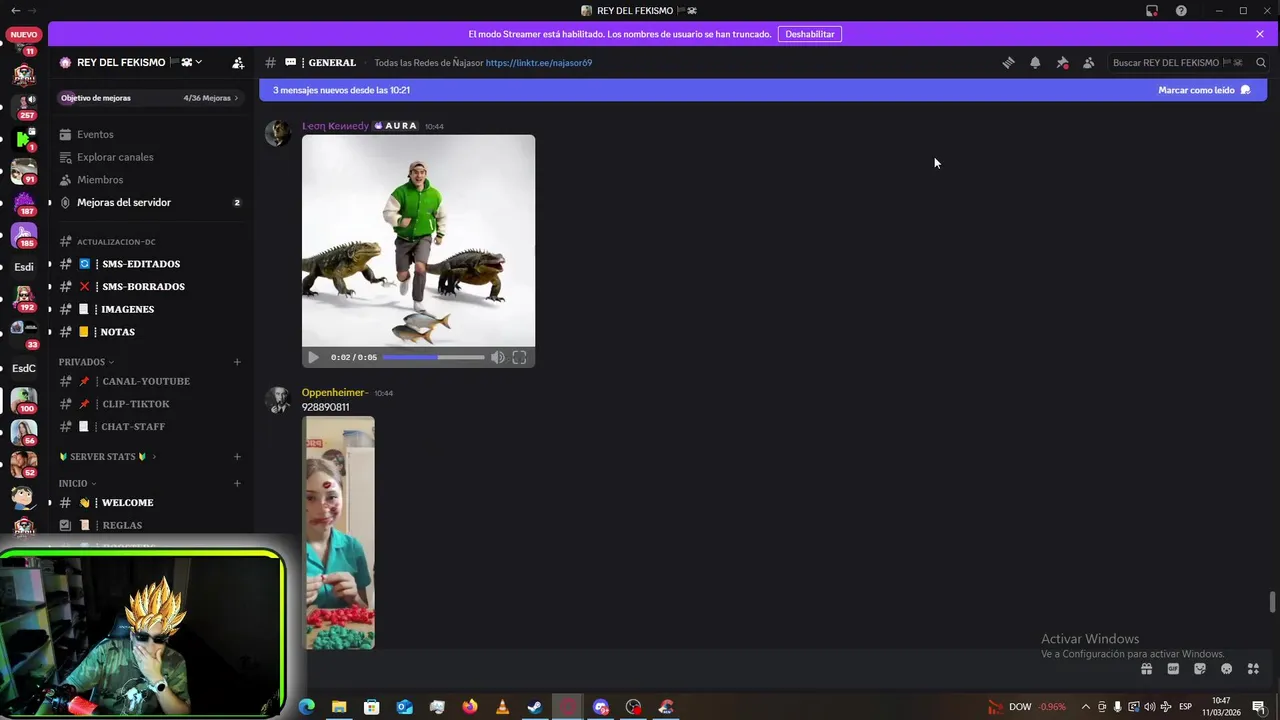This screenshot has width=1280, height=720.
Task: Select CHAT-STAFF channel
Action: coord(150,426)
